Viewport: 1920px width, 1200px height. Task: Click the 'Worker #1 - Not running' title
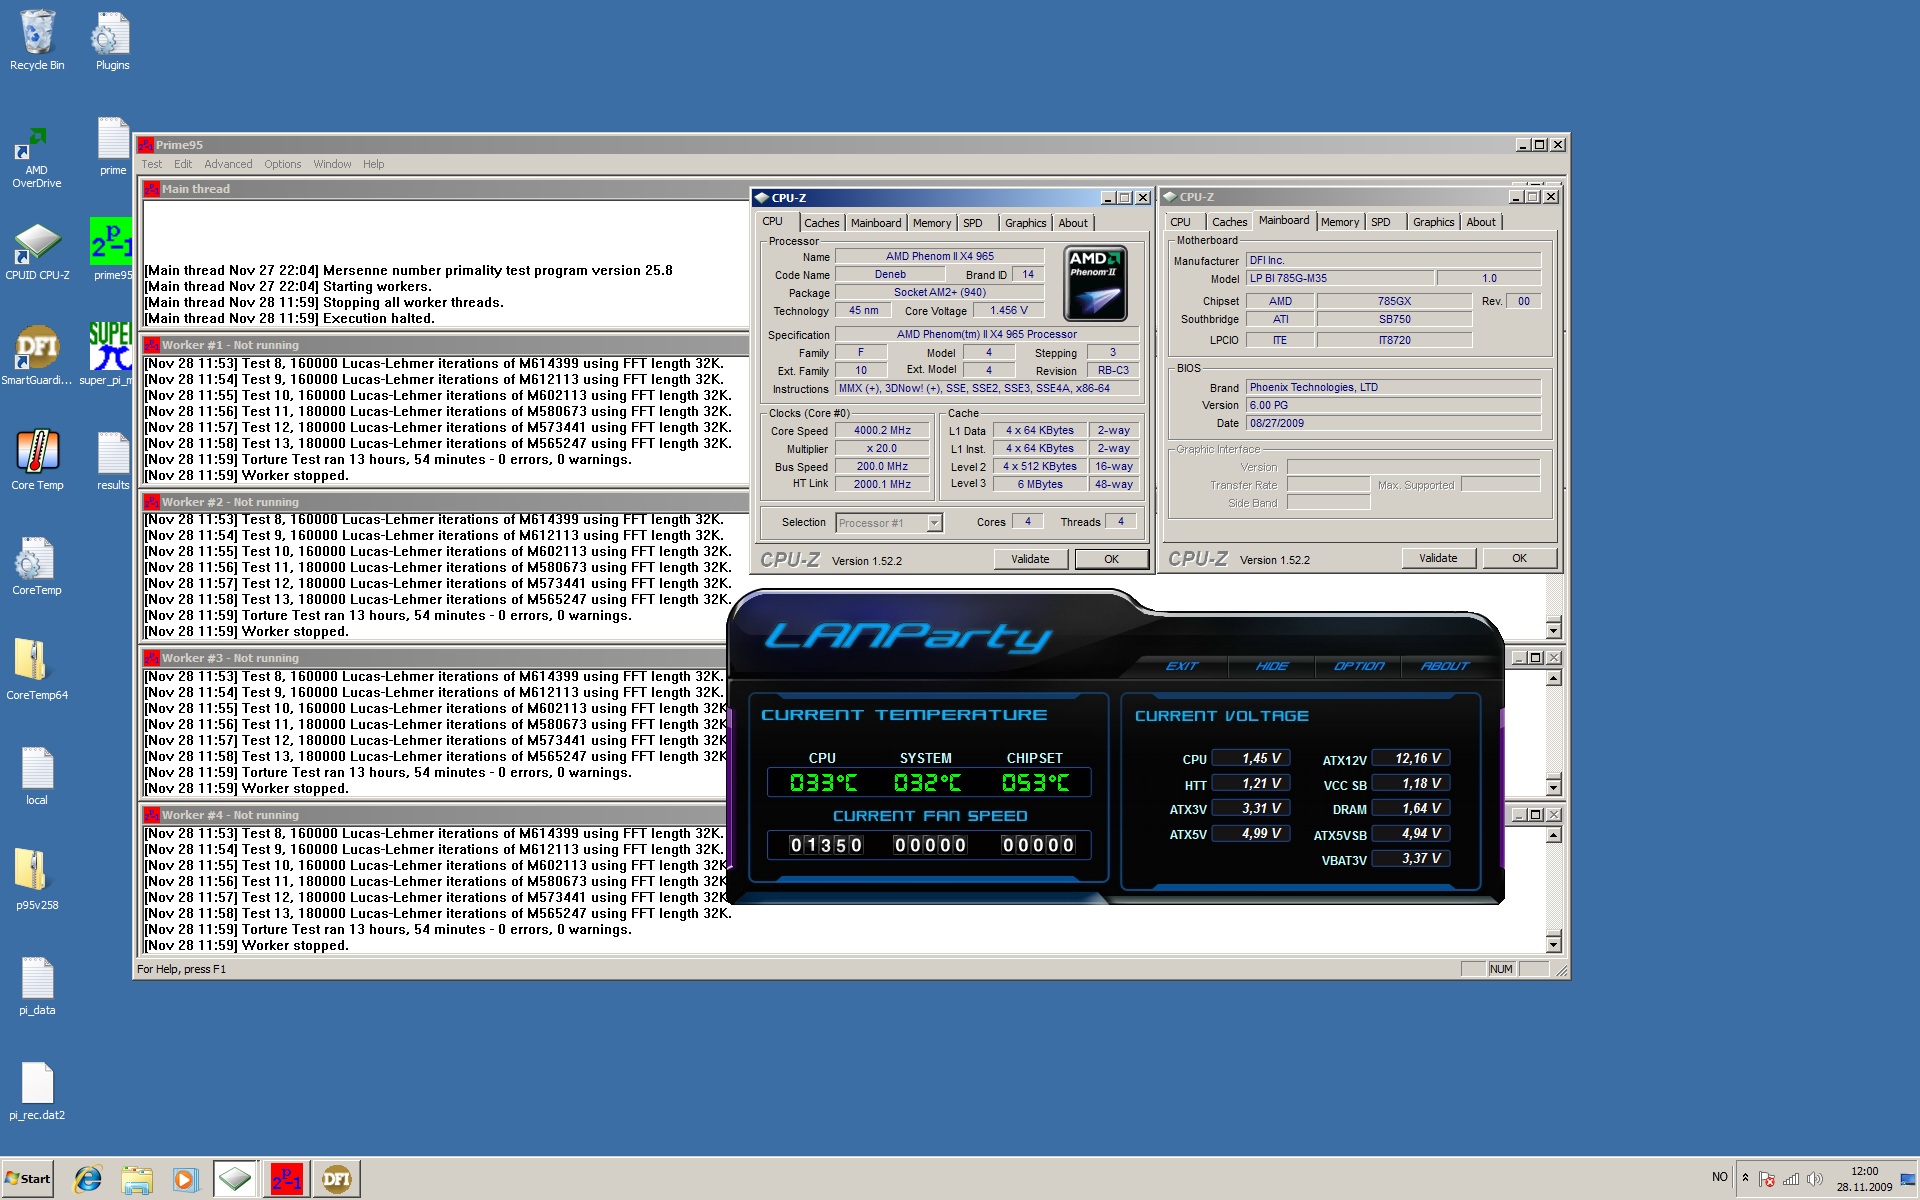tap(230, 345)
